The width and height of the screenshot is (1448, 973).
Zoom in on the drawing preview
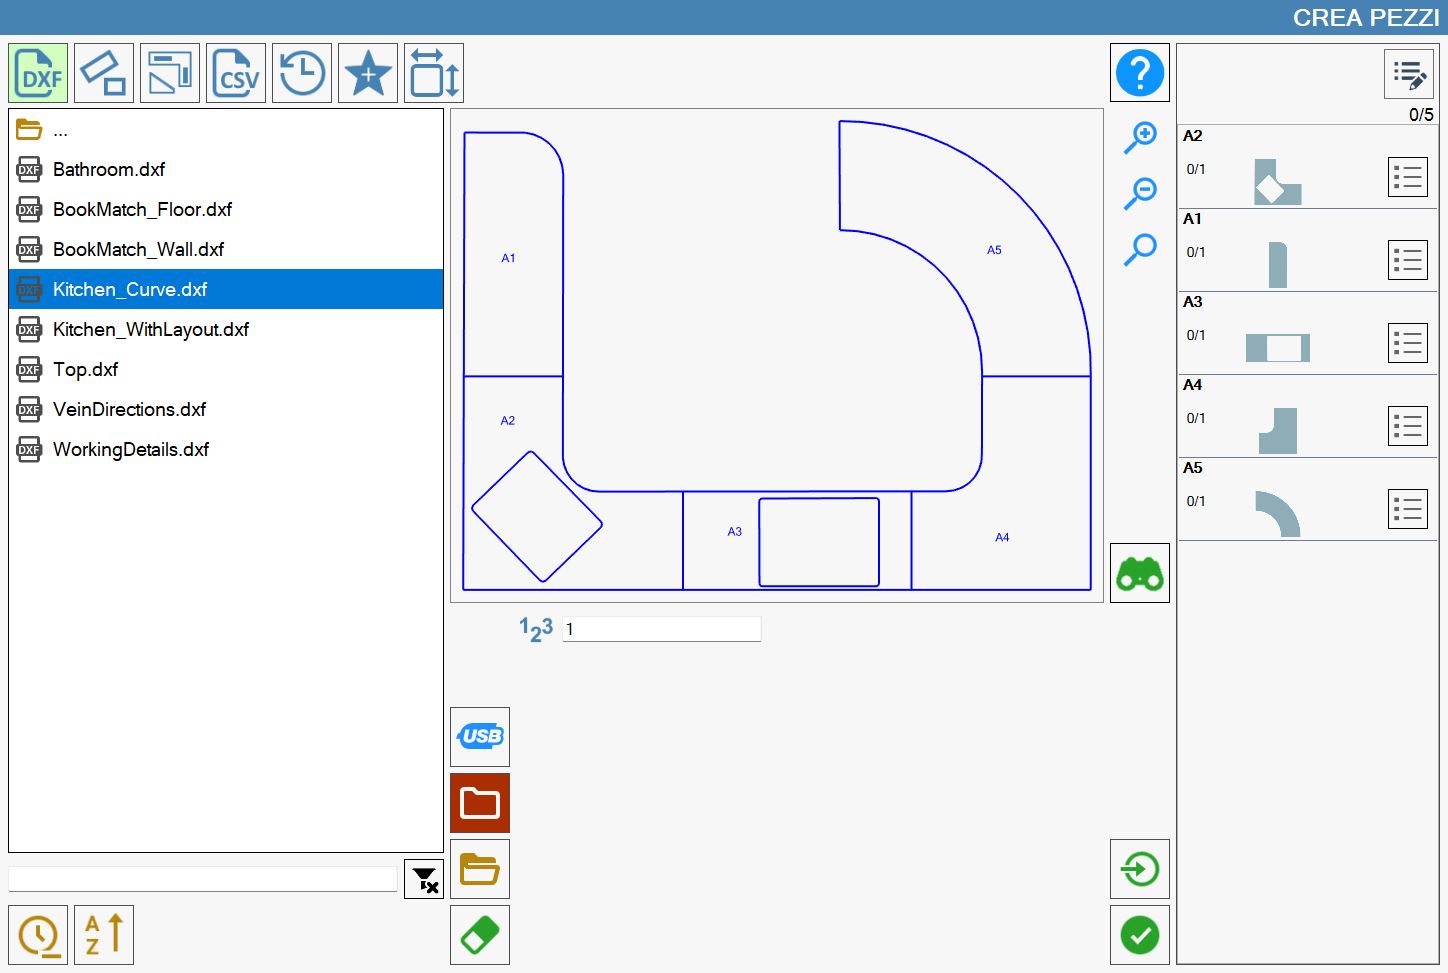pos(1140,137)
